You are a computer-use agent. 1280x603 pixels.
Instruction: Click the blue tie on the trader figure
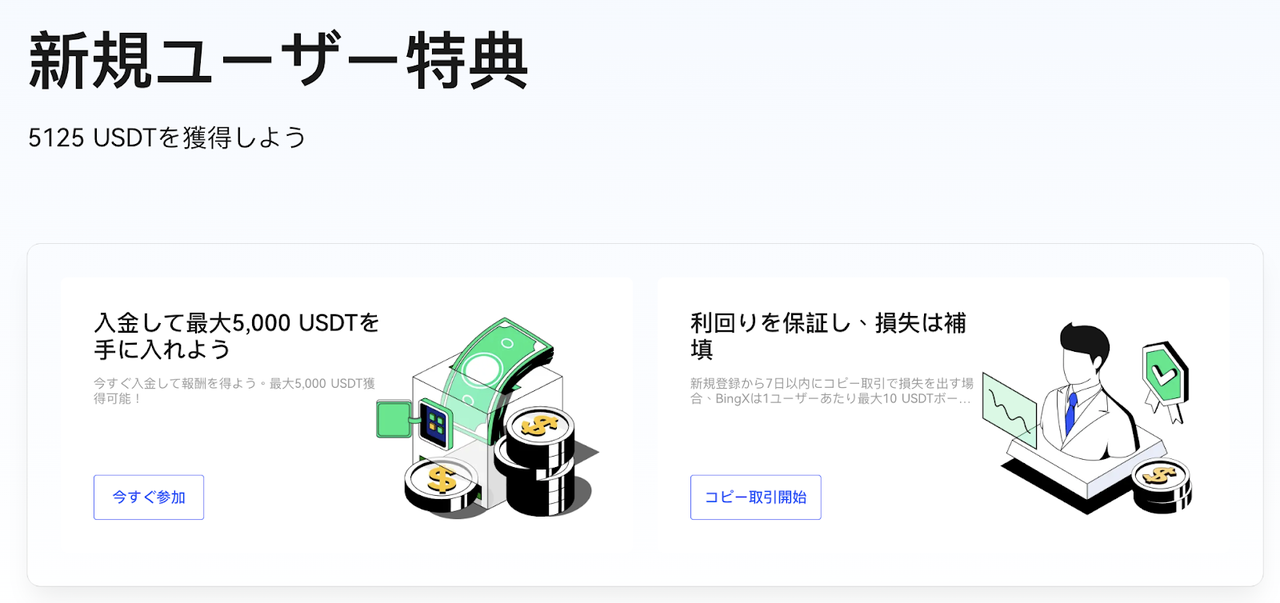(1072, 409)
